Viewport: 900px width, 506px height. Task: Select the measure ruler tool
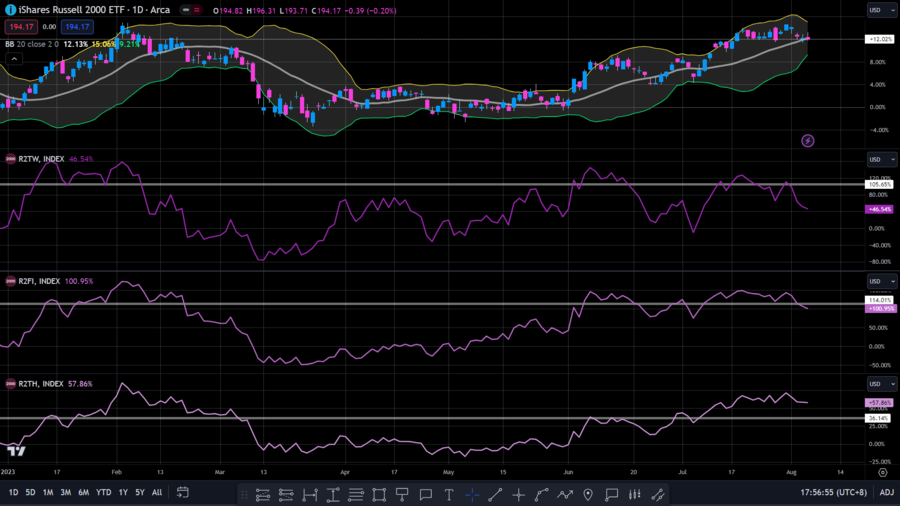click(658, 495)
